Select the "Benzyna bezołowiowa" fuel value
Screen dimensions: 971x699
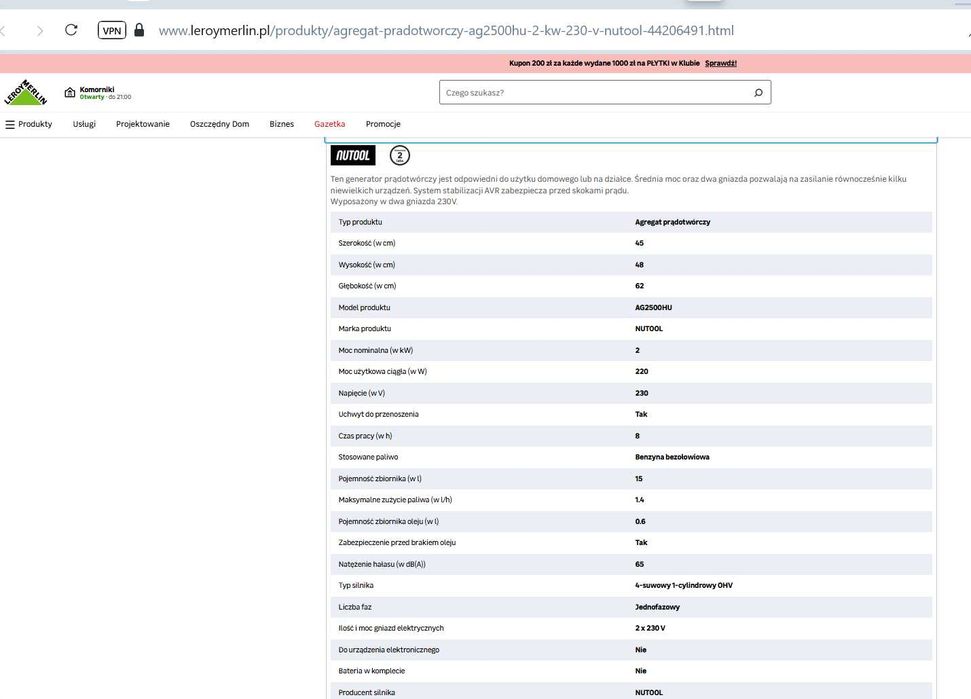point(672,457)
